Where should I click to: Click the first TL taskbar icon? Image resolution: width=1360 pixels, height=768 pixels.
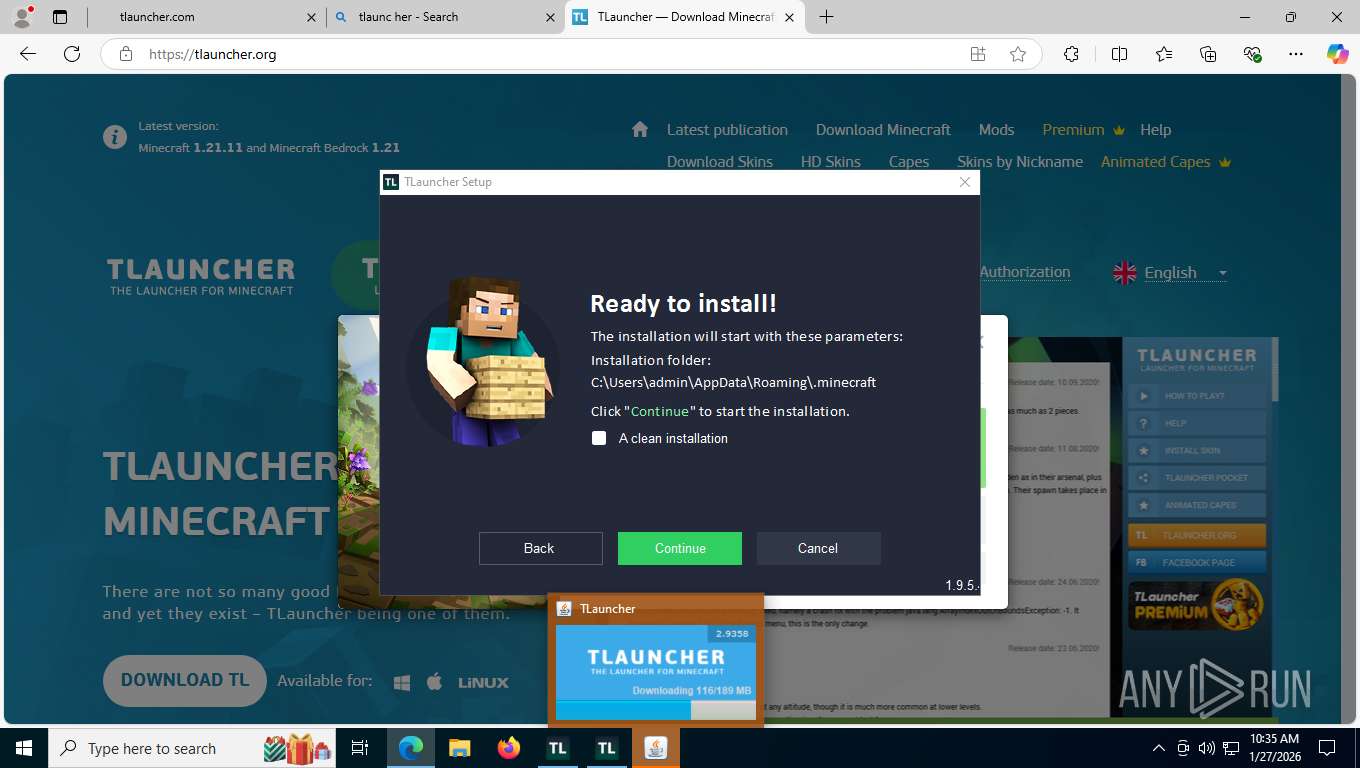pos(558,748)
